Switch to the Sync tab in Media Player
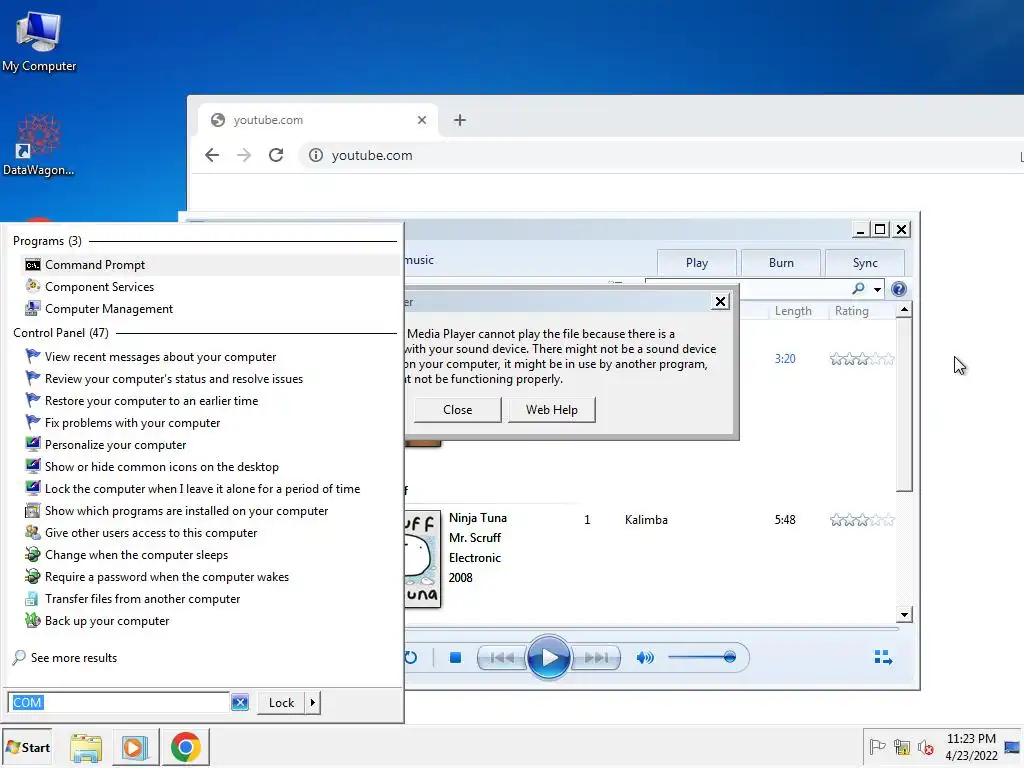Viewport: 1024px width, 768px height. click(865, 263)
